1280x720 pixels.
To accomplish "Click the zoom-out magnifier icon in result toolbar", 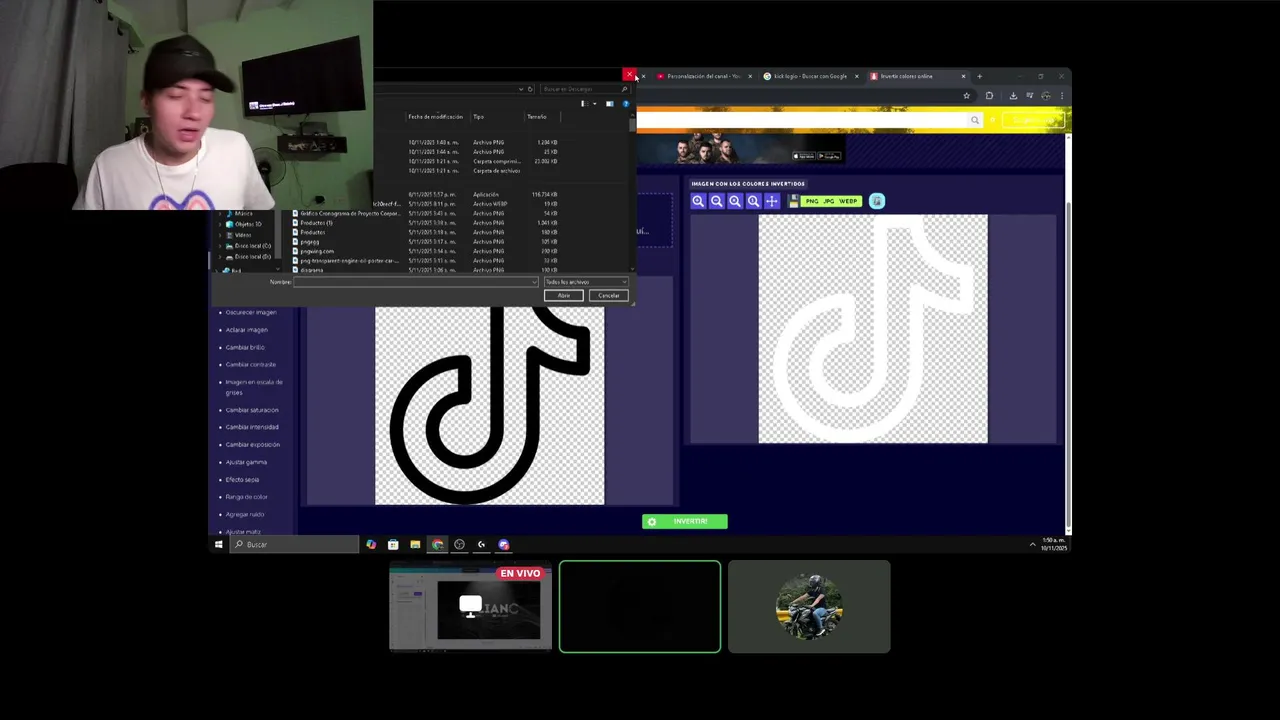I will coord(717,201).
